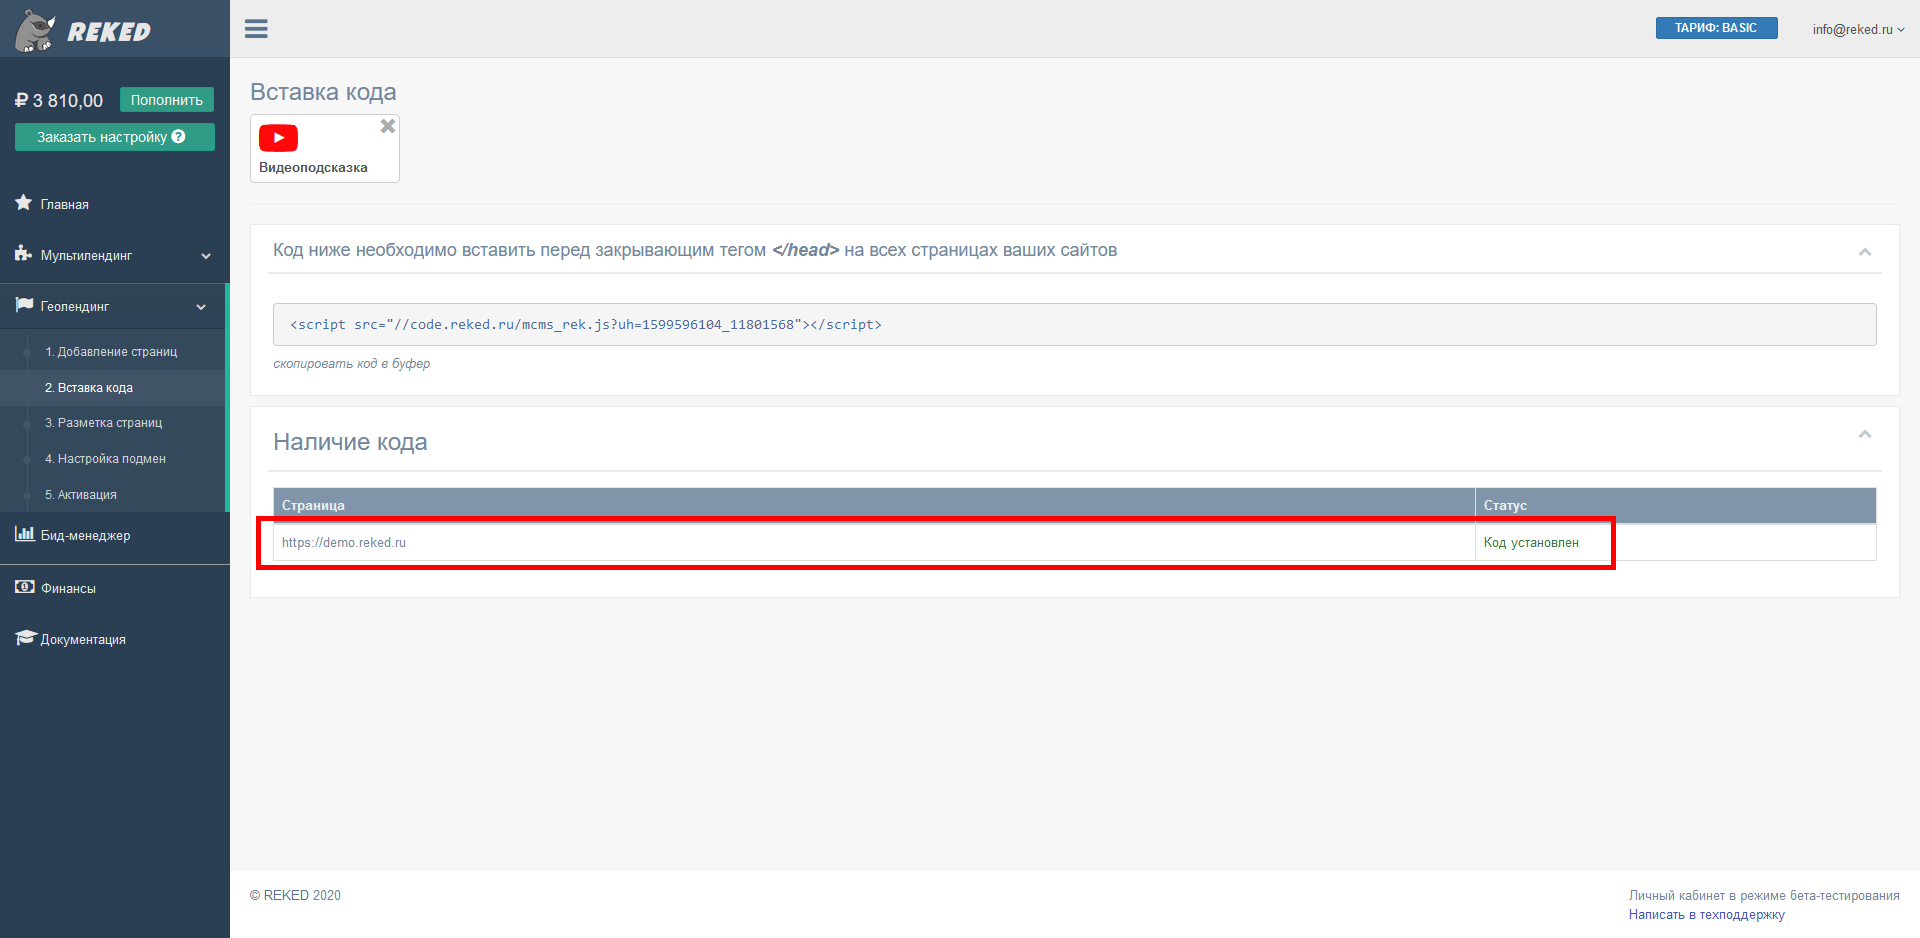
Task: Click the Заказать настройку button
Action: (x=115, y=137)
